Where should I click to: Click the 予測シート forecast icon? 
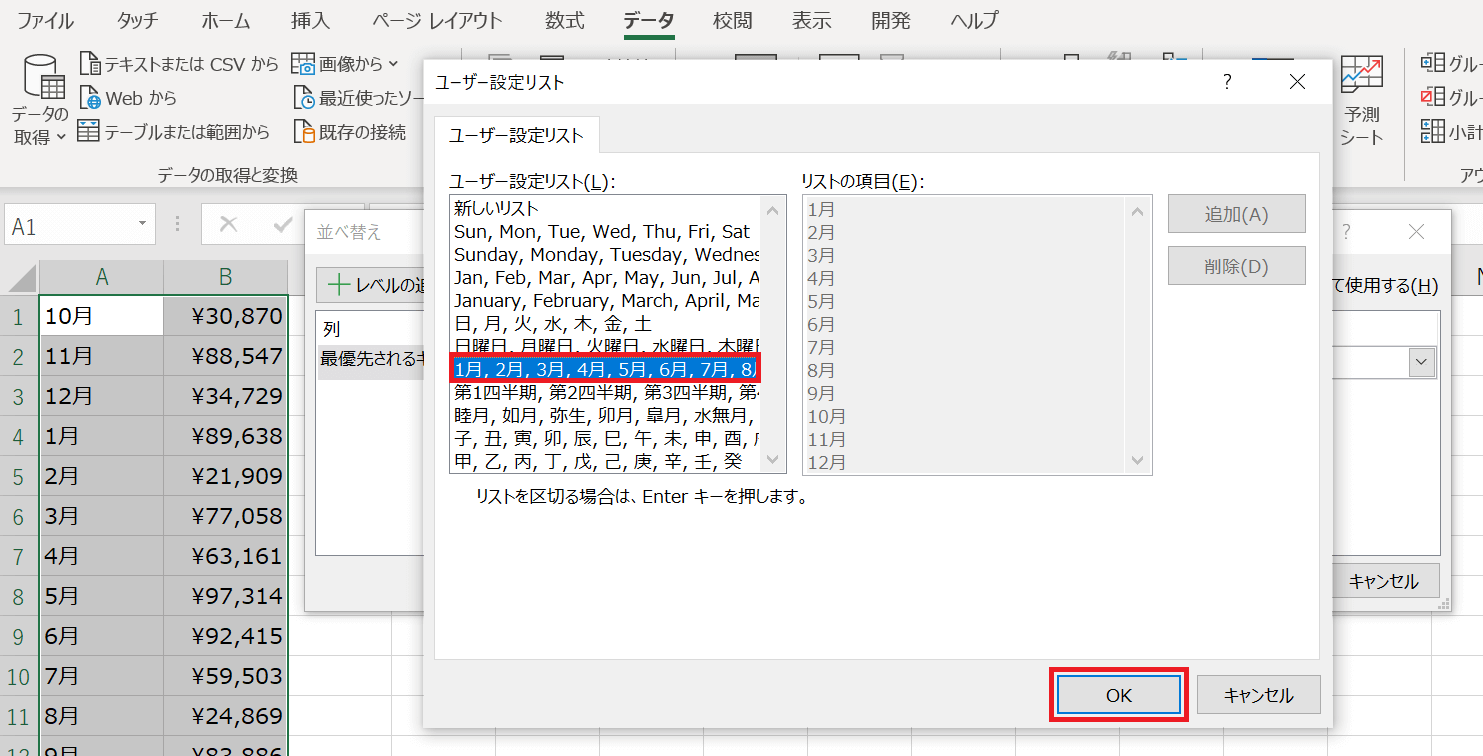click(x=1361, y=77)
